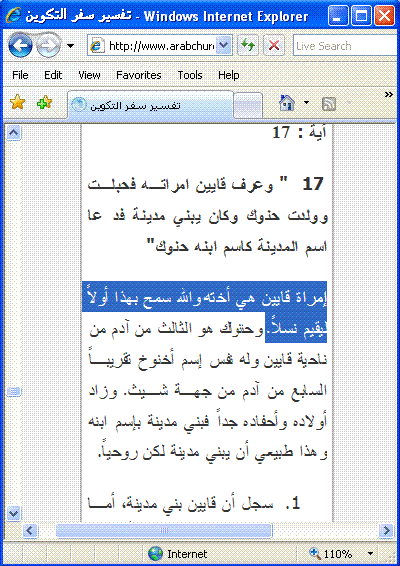Open Favorites Center star icon
The width and height of the screenshot is (400, 566).
point(17,103)
